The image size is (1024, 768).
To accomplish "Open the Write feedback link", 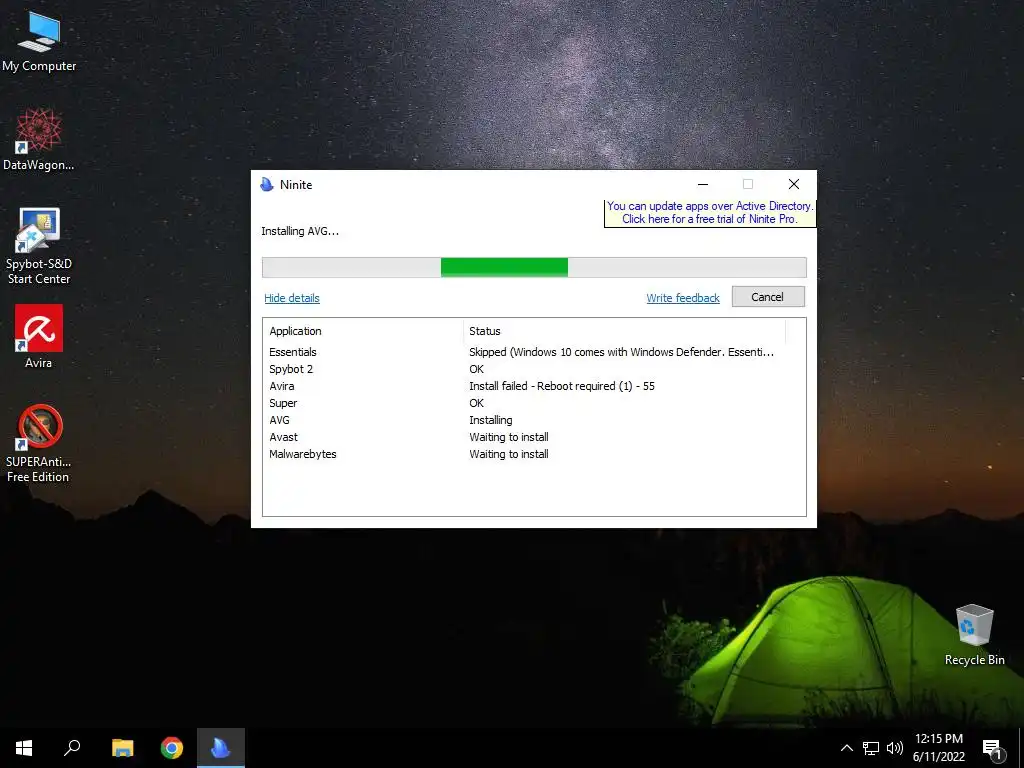I will (682, 298).
